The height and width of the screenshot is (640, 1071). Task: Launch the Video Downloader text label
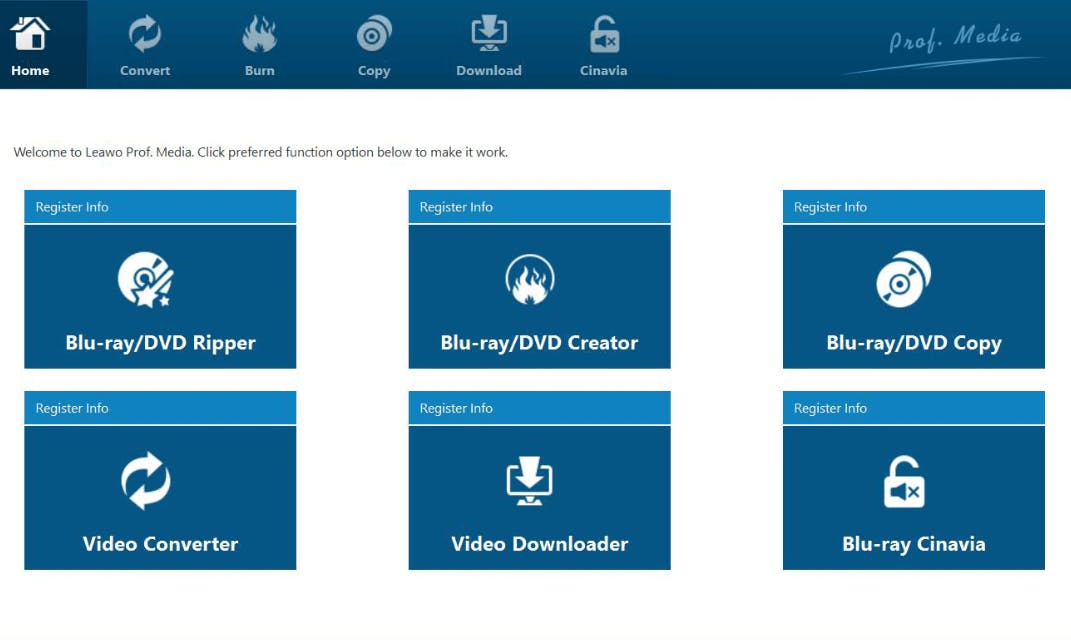[540, 544]
